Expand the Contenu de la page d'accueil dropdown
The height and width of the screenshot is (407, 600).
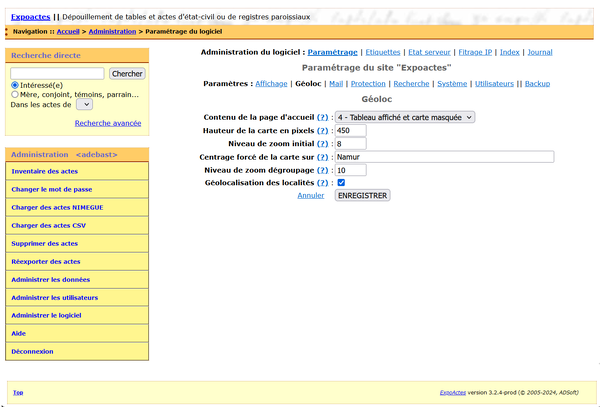[405, 117]
